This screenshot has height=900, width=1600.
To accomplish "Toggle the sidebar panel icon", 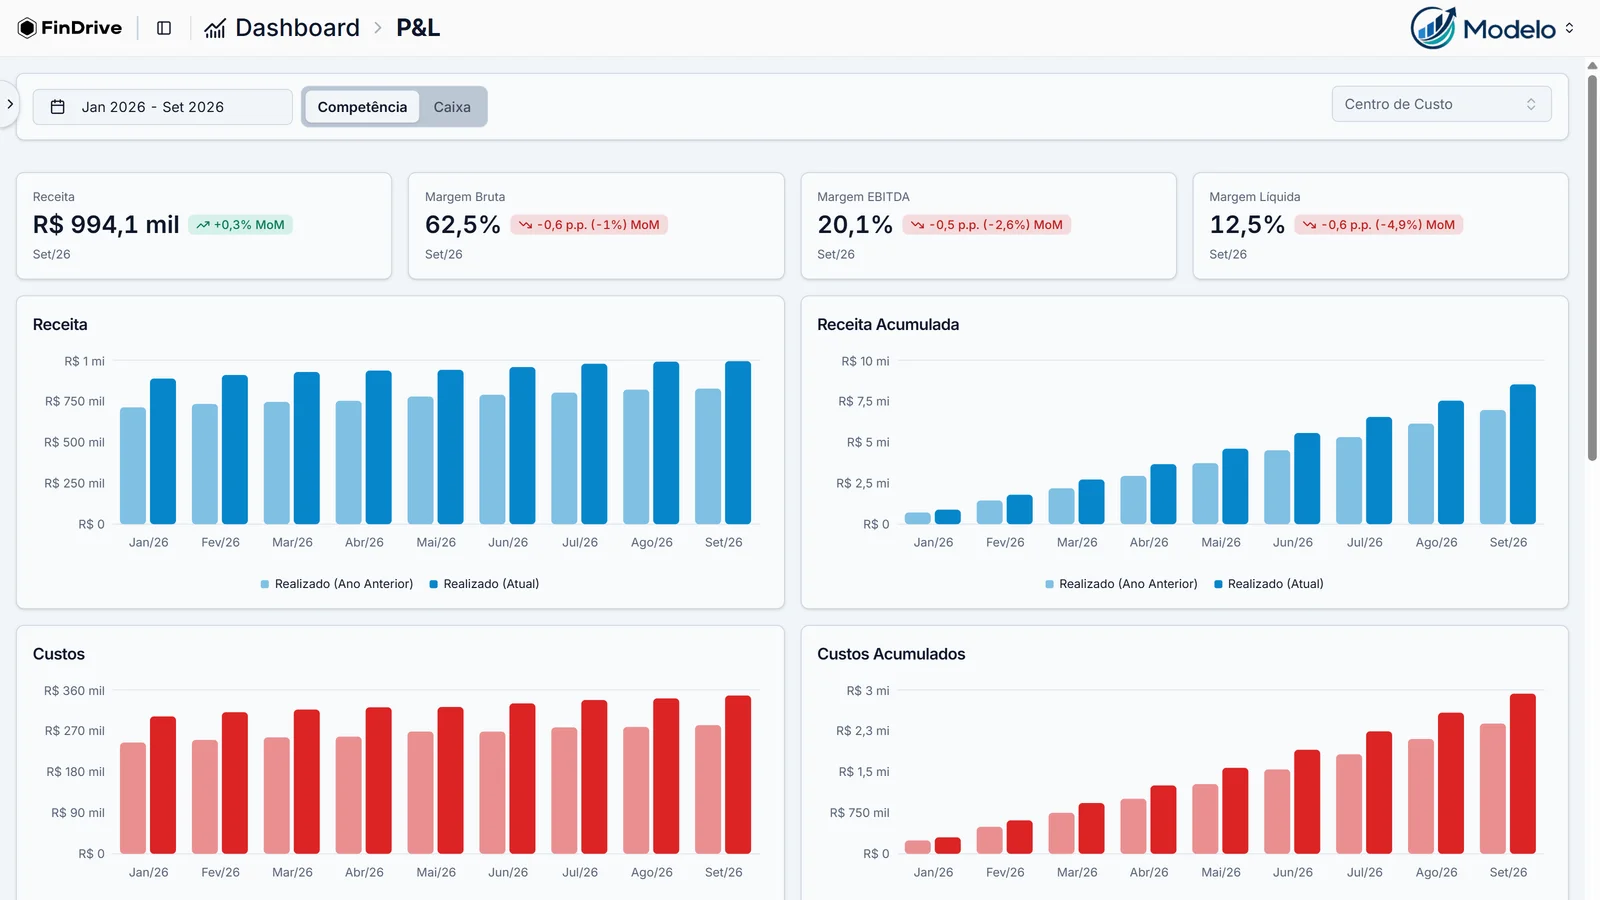I will tap(164, 28).
